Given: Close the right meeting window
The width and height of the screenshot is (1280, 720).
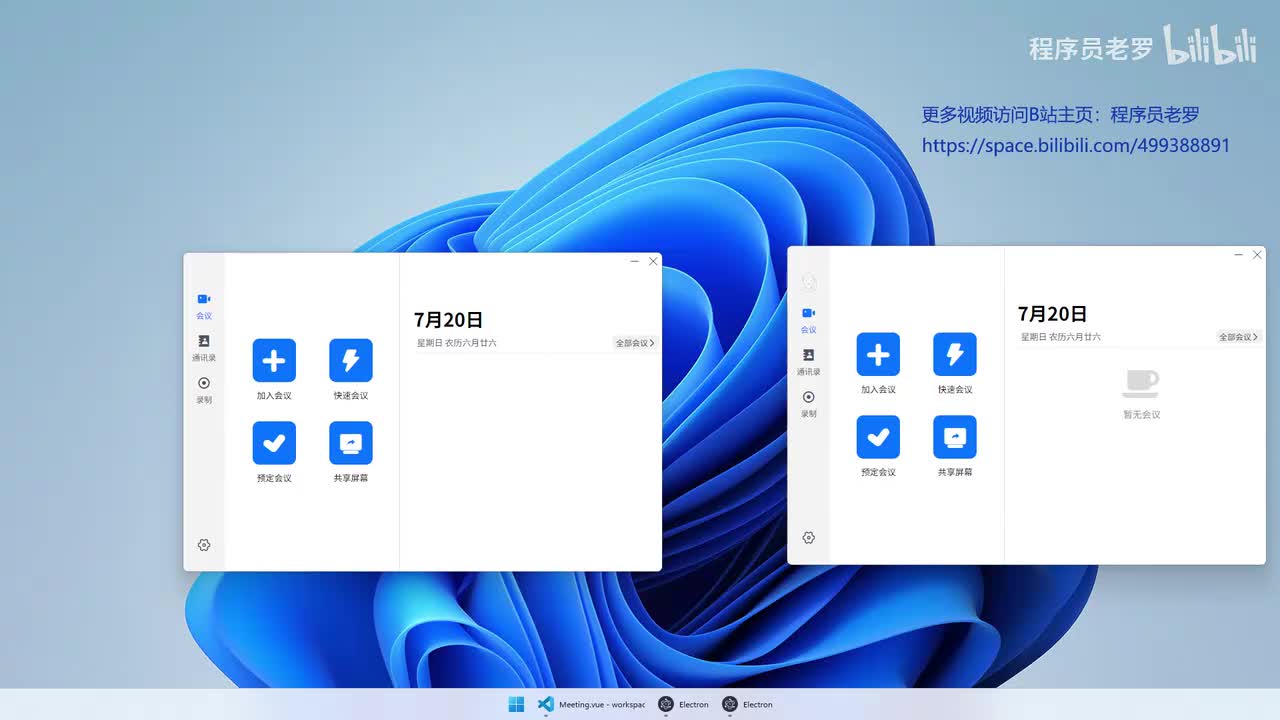Looking at the screenshot, I should click(x=1257, y=255).
